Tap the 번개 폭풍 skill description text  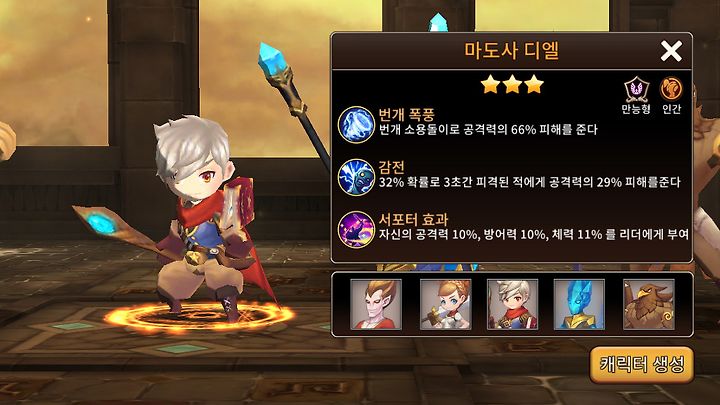pyautogui.click(x=488, y=129)
